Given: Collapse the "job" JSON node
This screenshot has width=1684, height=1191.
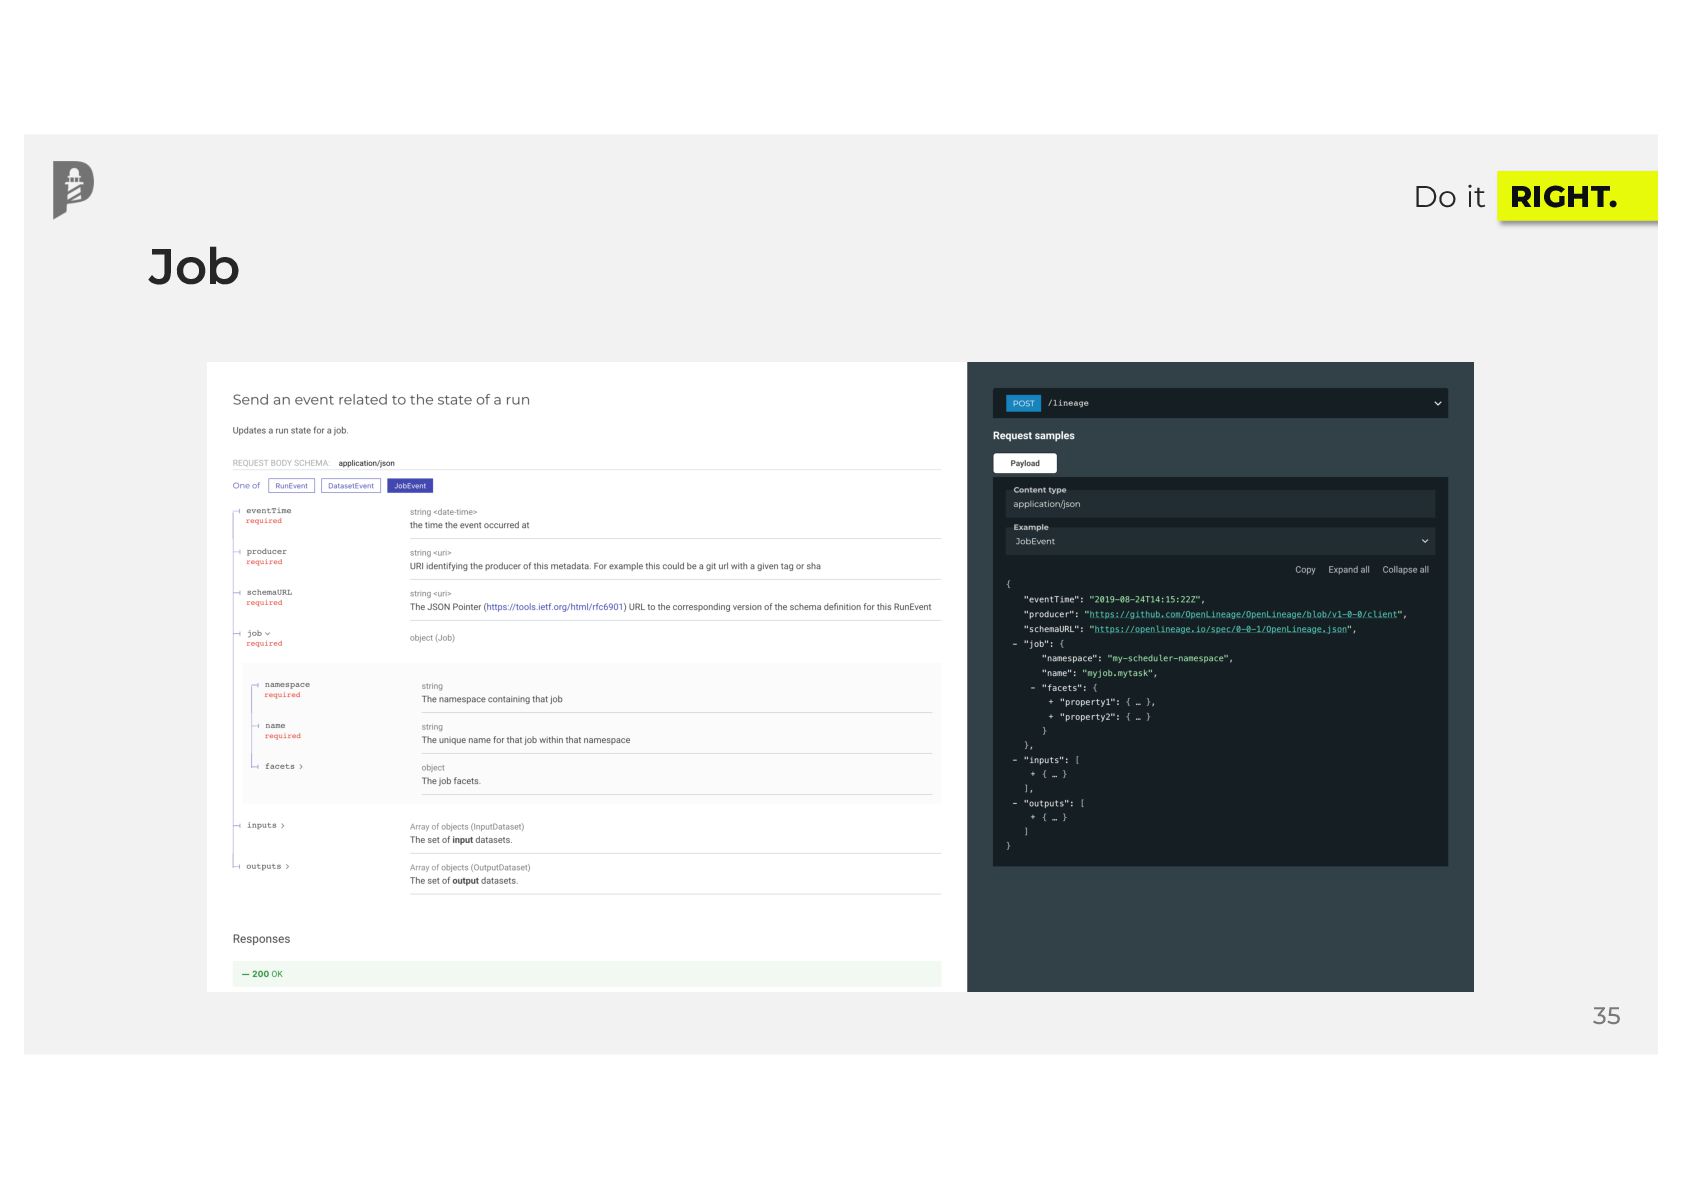Looking at the screenshot, I should coord(1015,644).
